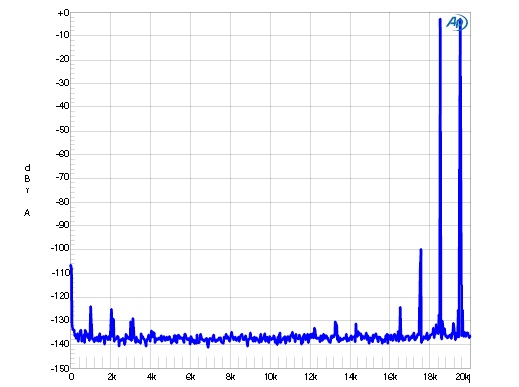The width and height of the screenshot is (519, 387).
Task: Click the -80 y-axis label
Action: pos(62,201)
